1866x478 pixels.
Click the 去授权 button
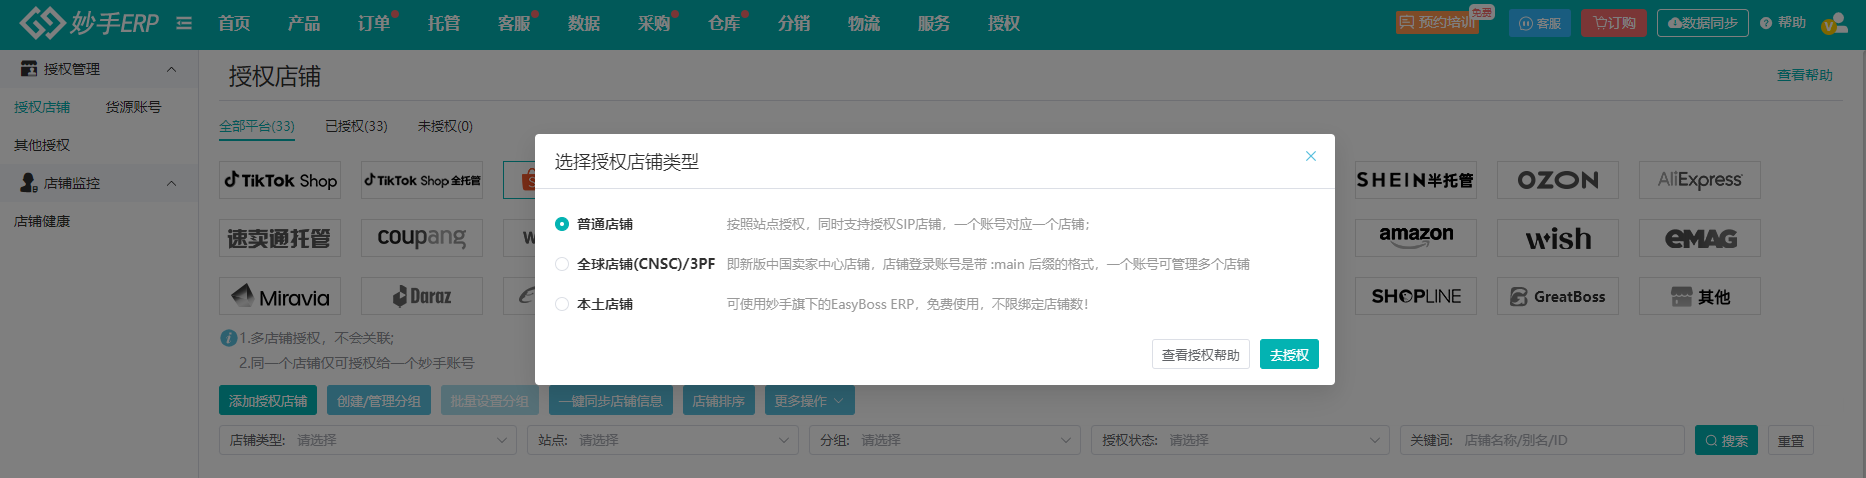tap(1288, 355)
